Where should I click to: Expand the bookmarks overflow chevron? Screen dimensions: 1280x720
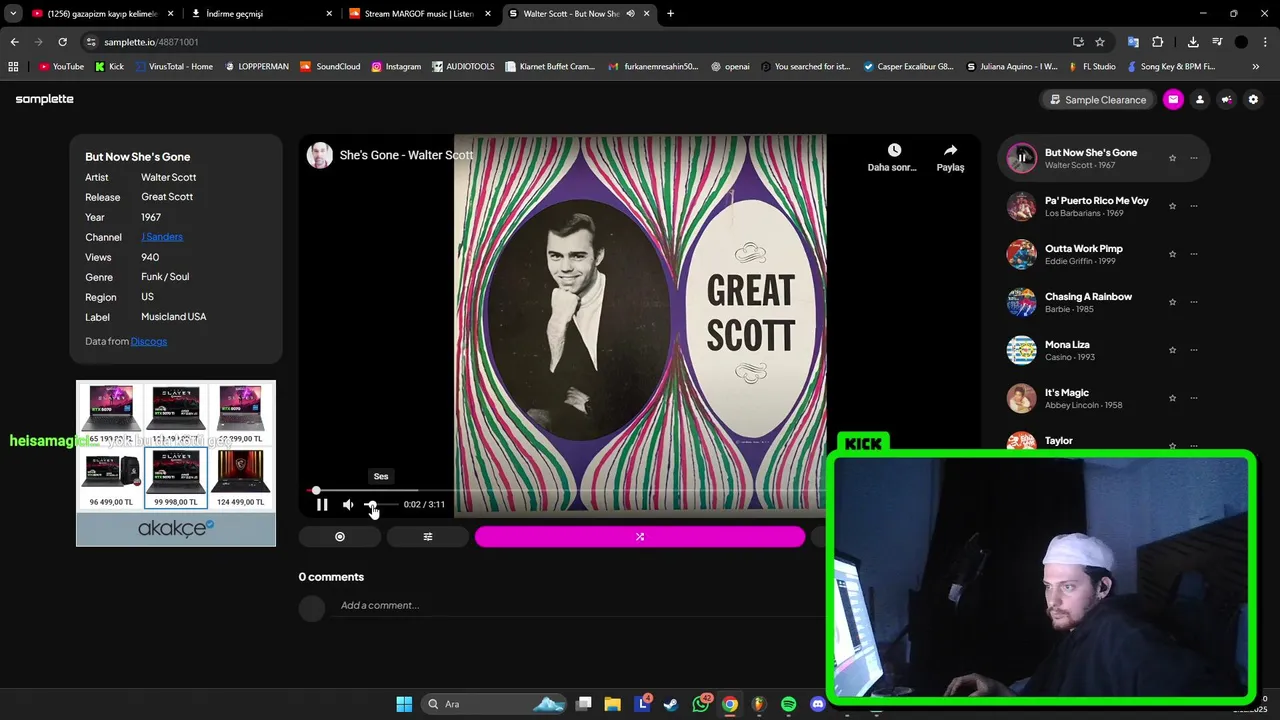point(1256,67)
